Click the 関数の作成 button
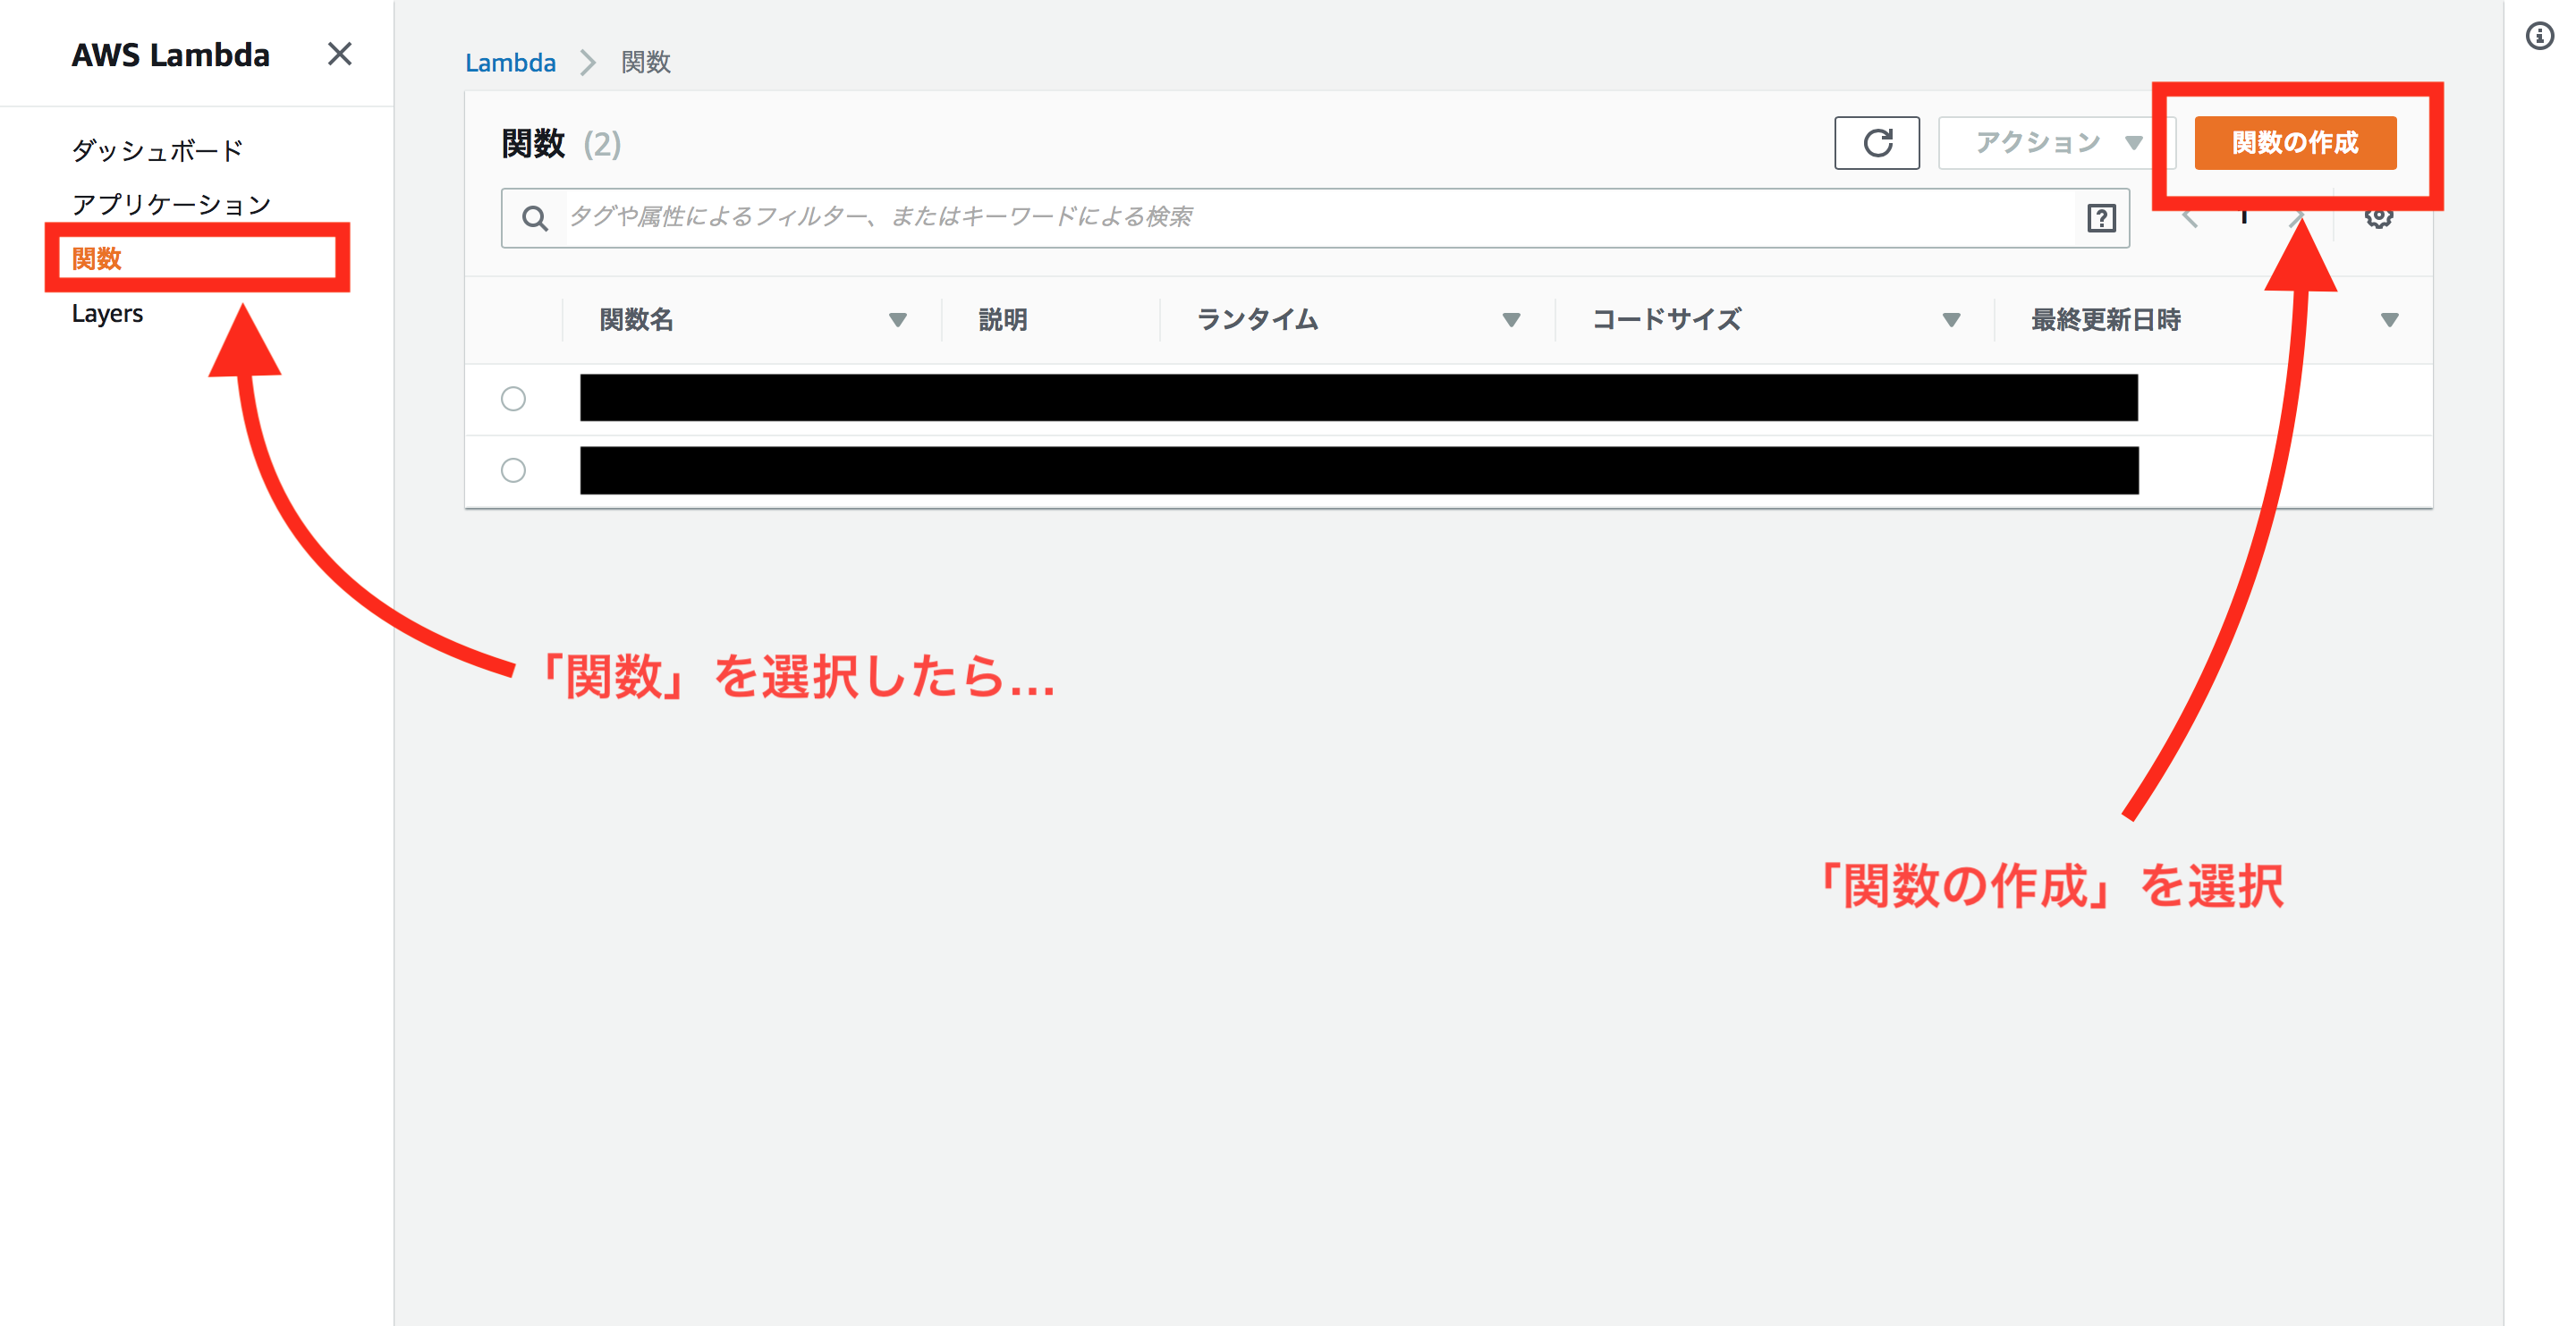The height and width of the screenshot is (1326, 2576). point(2295,143)
